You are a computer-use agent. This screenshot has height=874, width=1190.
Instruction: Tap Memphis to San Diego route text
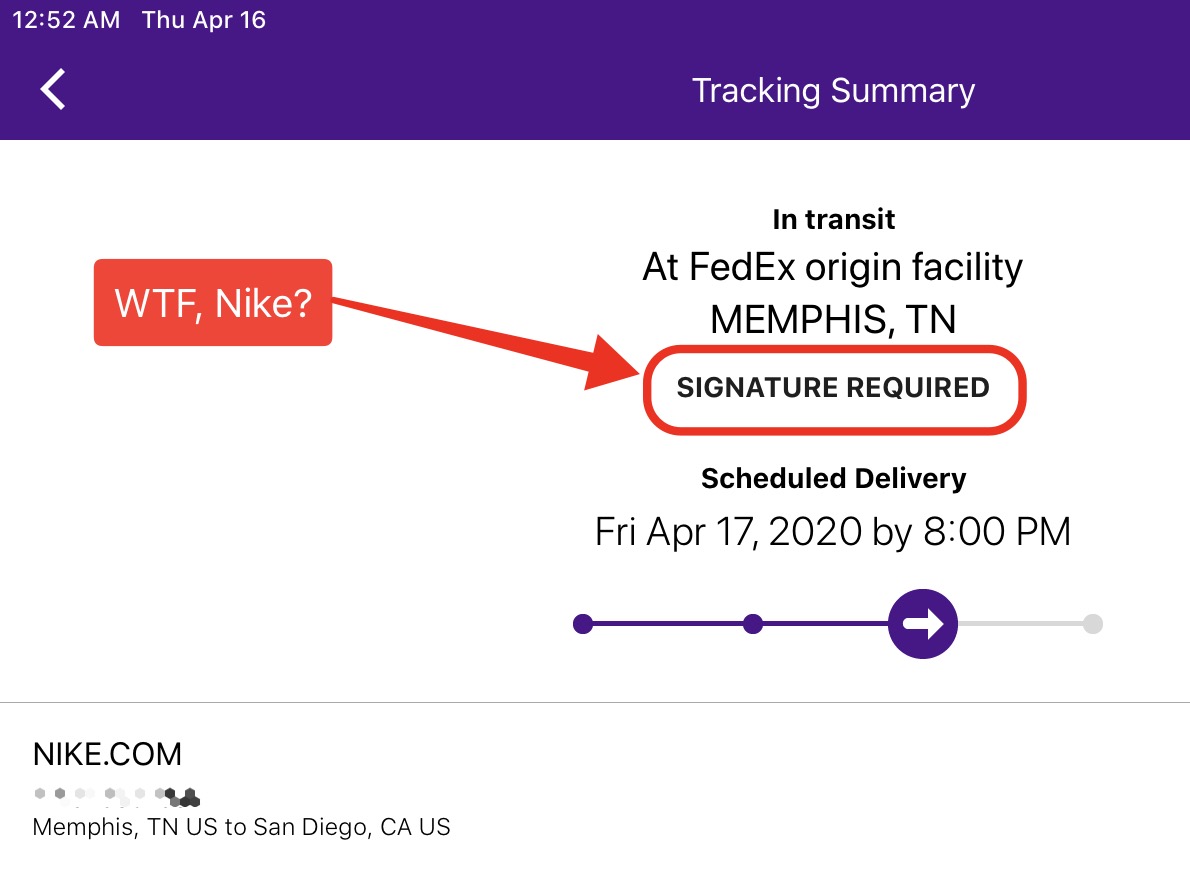click(x=241, y=827)
